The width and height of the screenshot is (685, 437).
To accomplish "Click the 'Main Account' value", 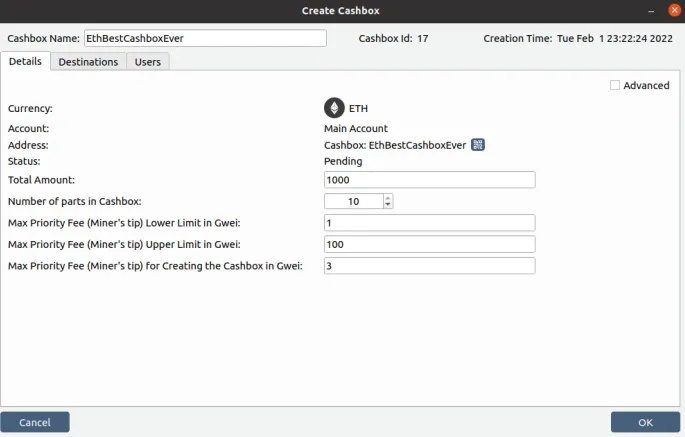I will pos(356,128).
